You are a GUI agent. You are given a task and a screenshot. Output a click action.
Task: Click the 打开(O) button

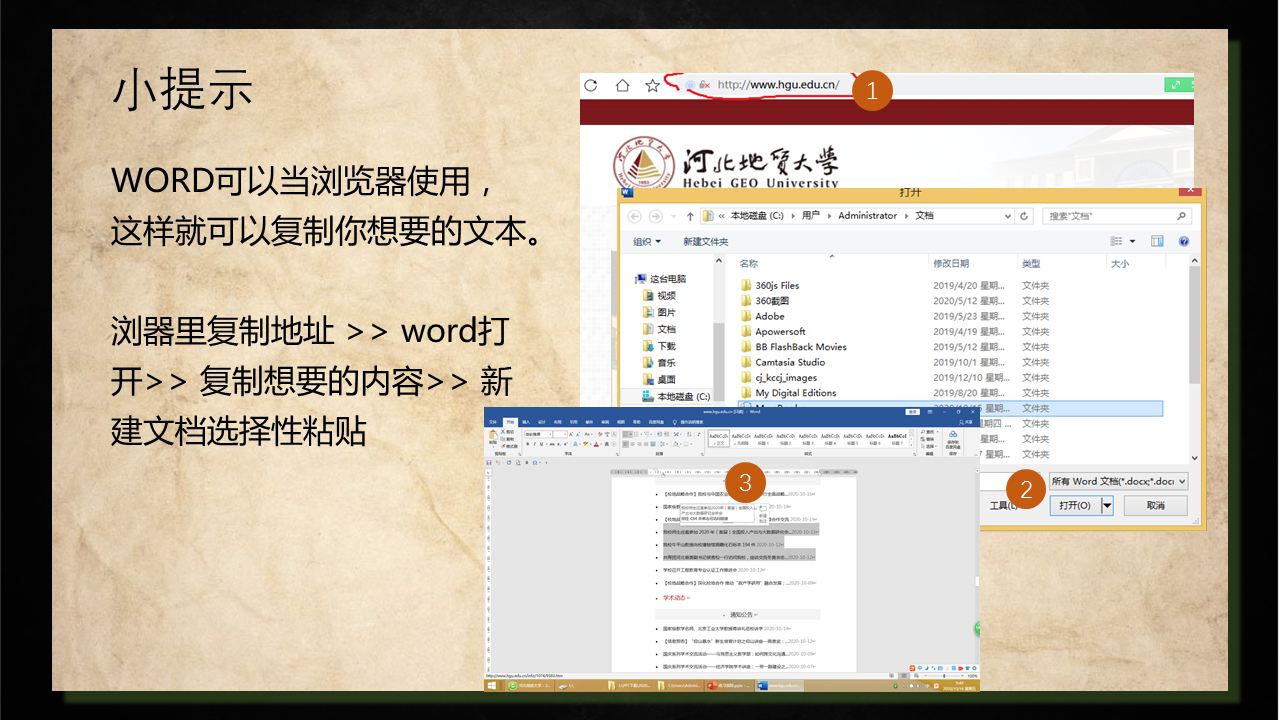pyautogui.click(x=1075, y=506)
